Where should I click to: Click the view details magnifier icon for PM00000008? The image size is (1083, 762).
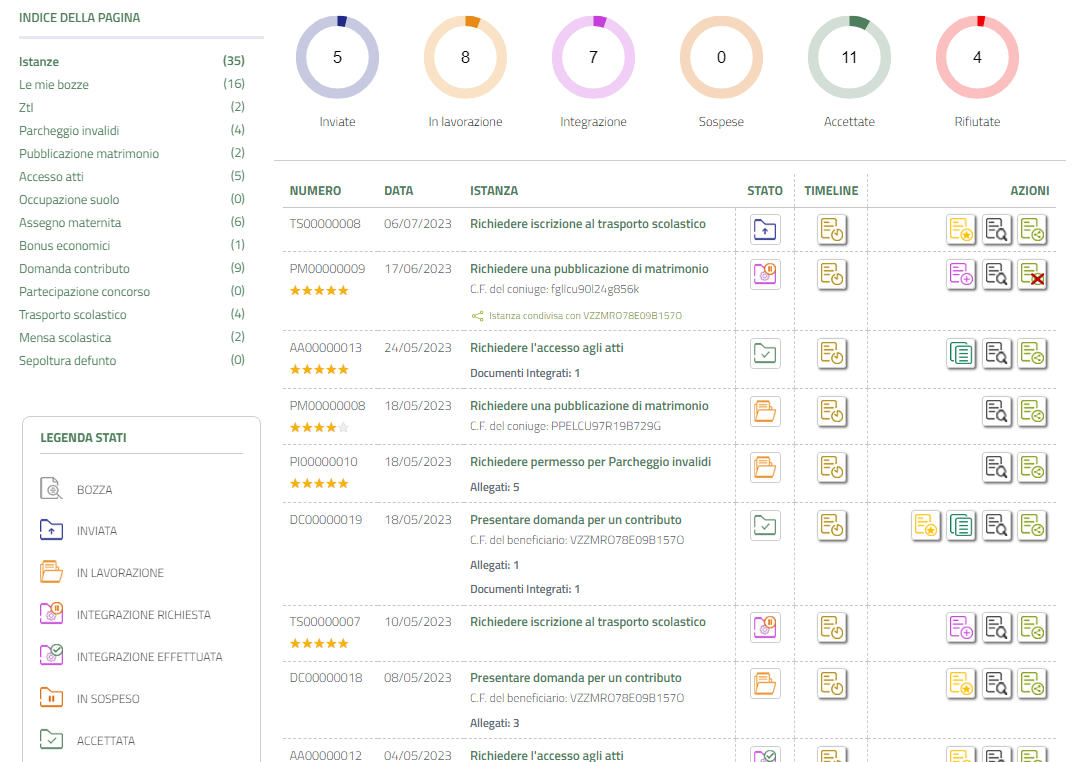[997, 411]
